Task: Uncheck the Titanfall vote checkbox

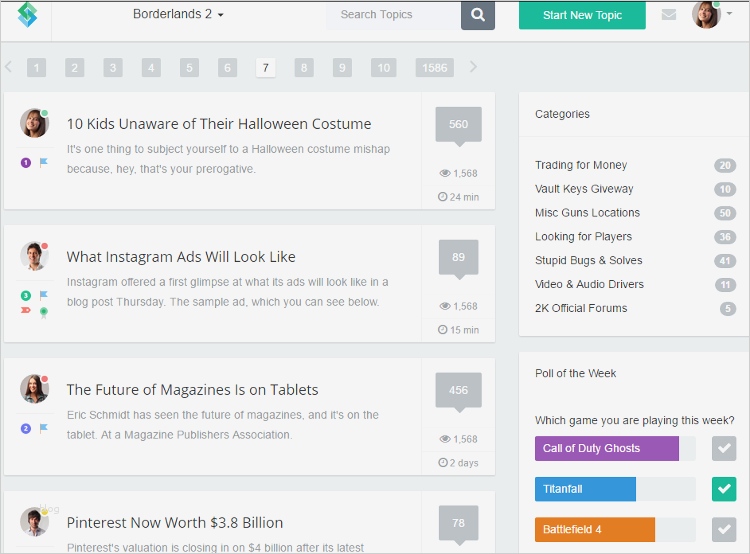Action: 724,489
